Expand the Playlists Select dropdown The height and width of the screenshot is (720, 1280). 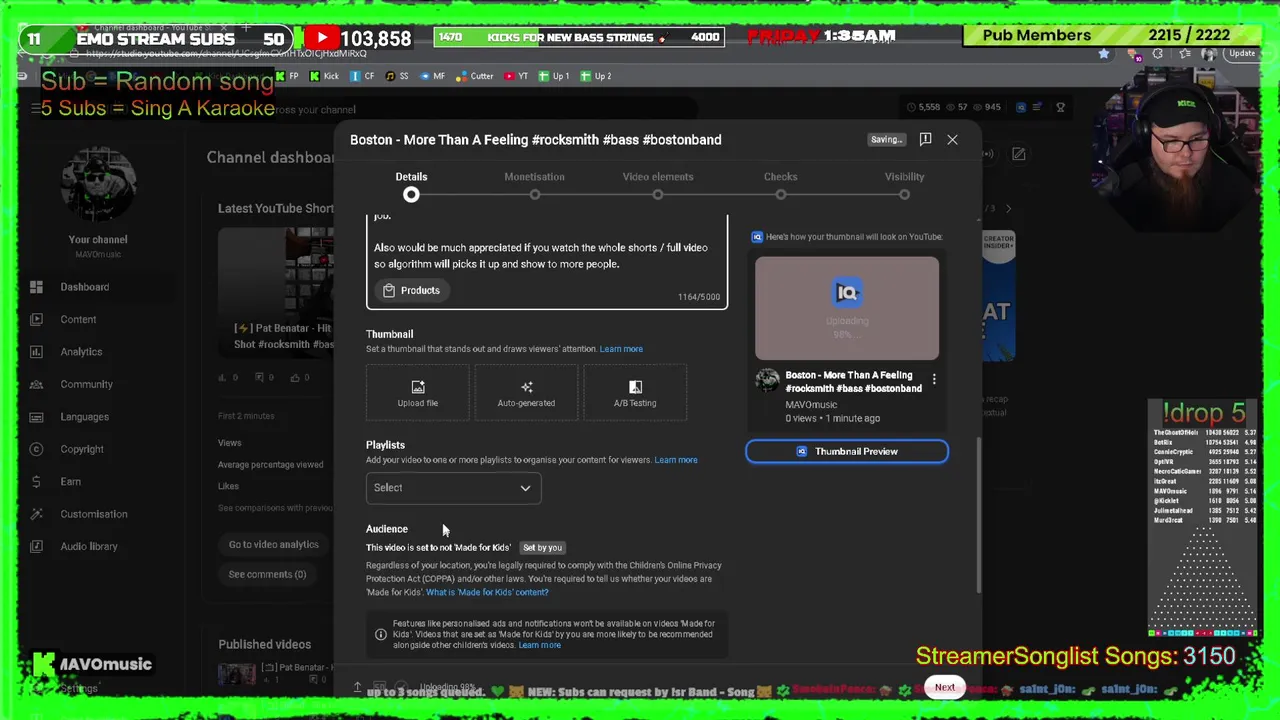[453, 488]
